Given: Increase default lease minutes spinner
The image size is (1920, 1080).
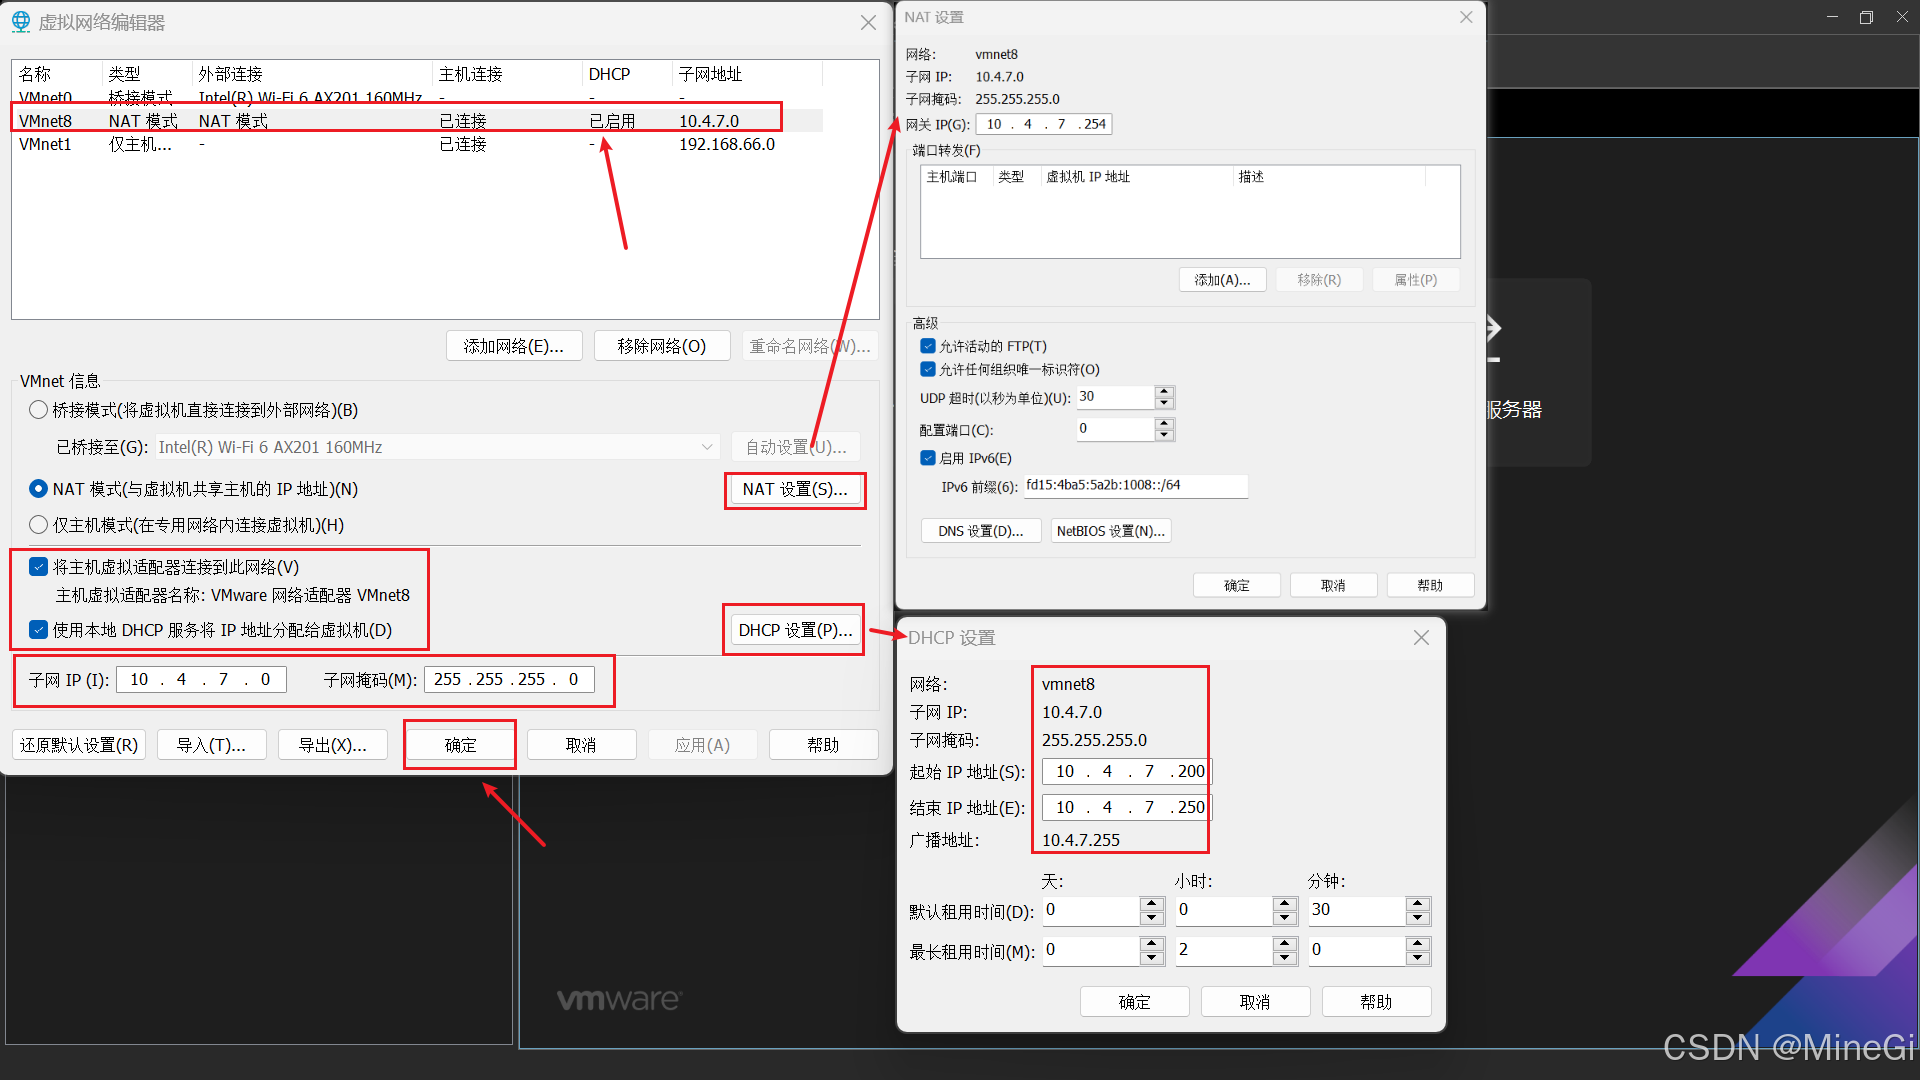Looking at the screenshot, I should pos(1417,904).
